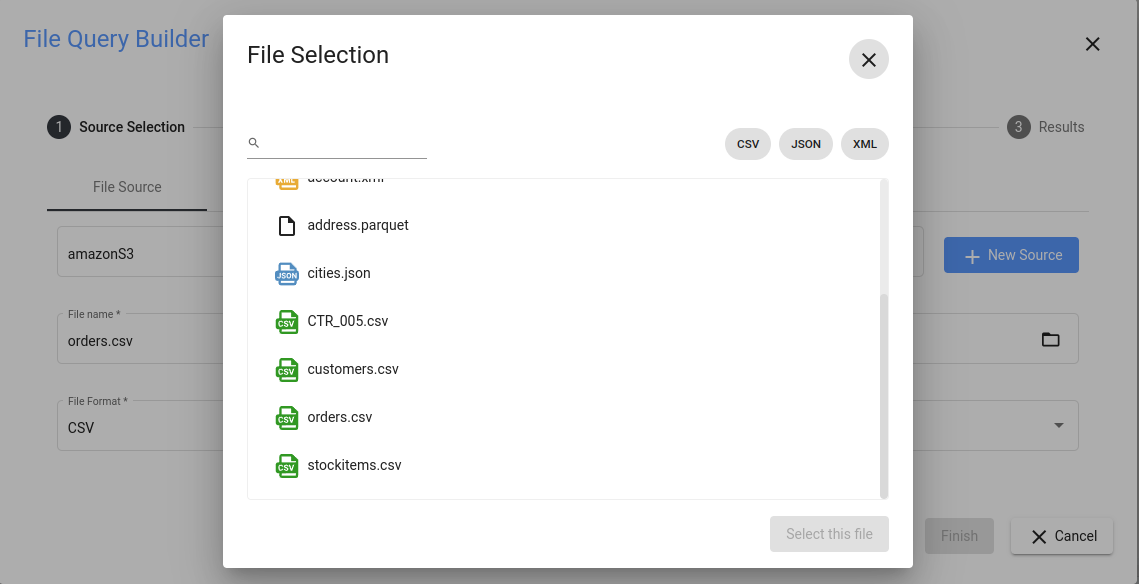
Task: Expand the File Format dropdown arrow
Action: click(1058, 426)
